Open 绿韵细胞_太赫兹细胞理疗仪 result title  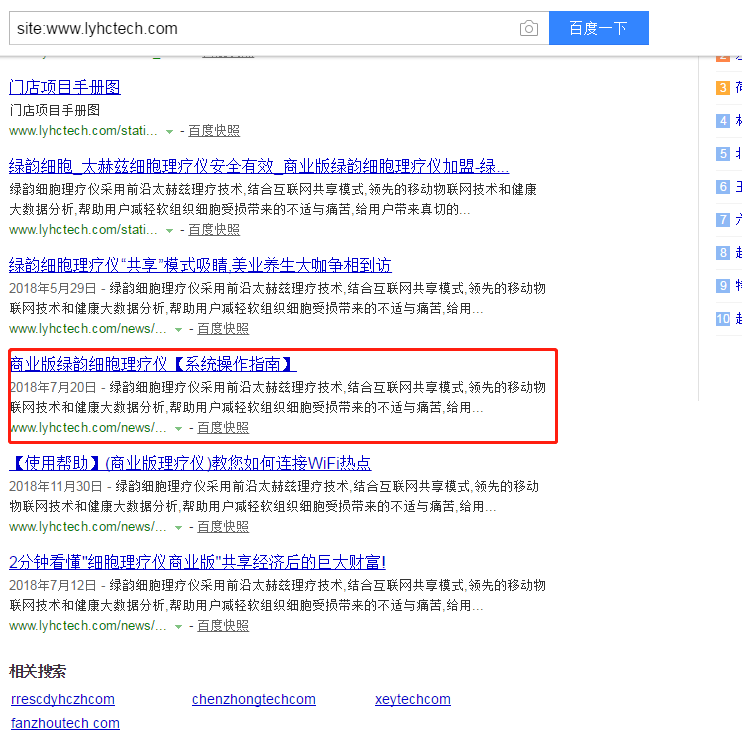259,166
